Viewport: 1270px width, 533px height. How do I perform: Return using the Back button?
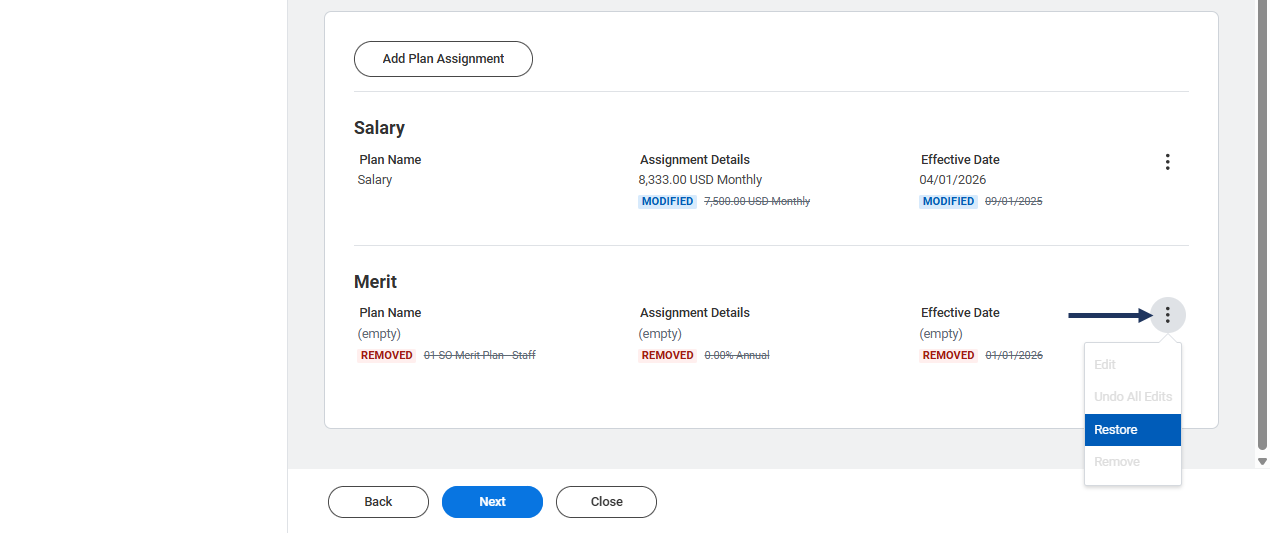(378, 502)
